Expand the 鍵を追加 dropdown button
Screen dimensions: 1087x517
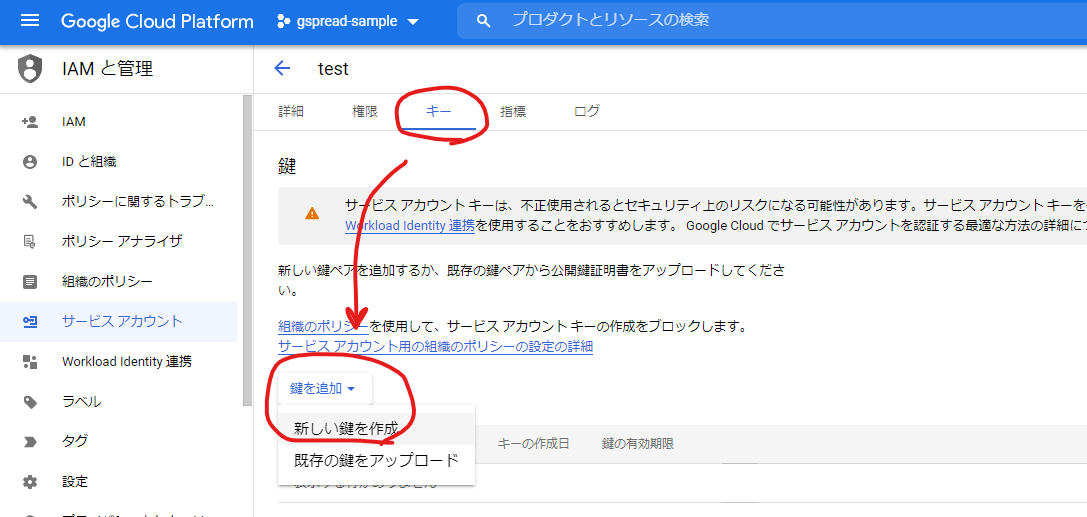323,388
